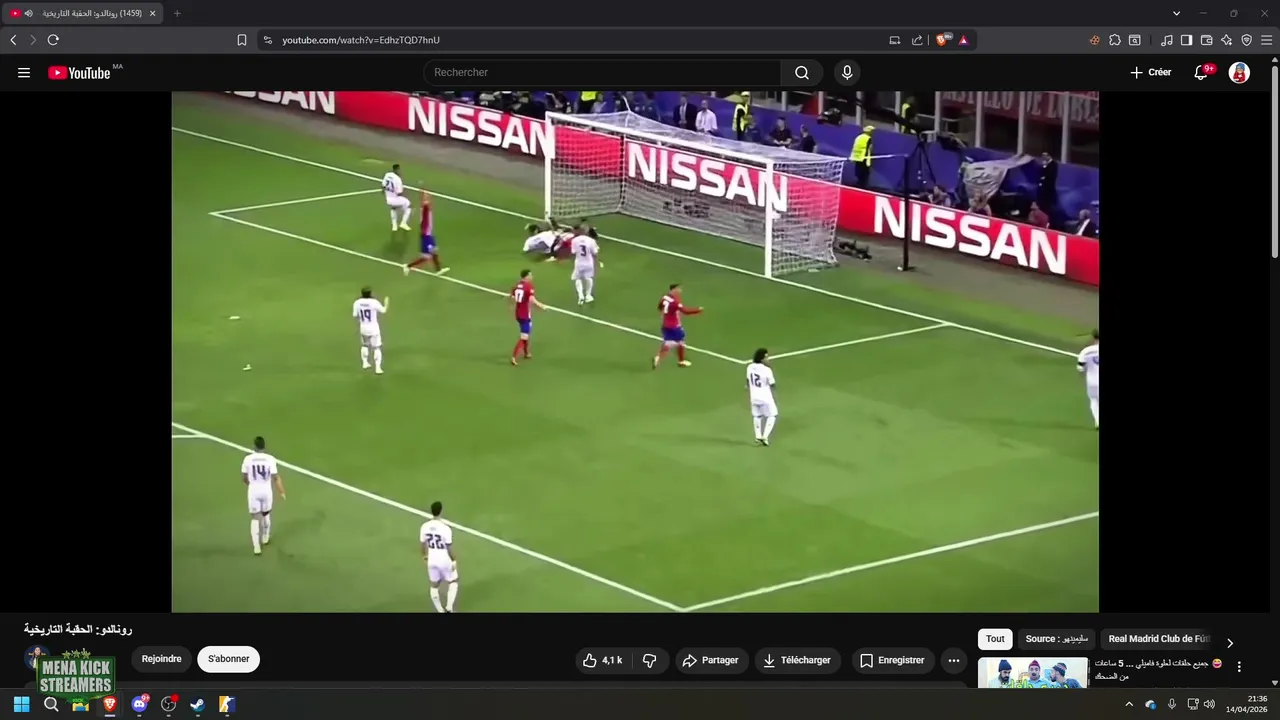1280x720 pixels.
Task: Open OBS Studio from the taskbar
Action: (x=168, y=704)
